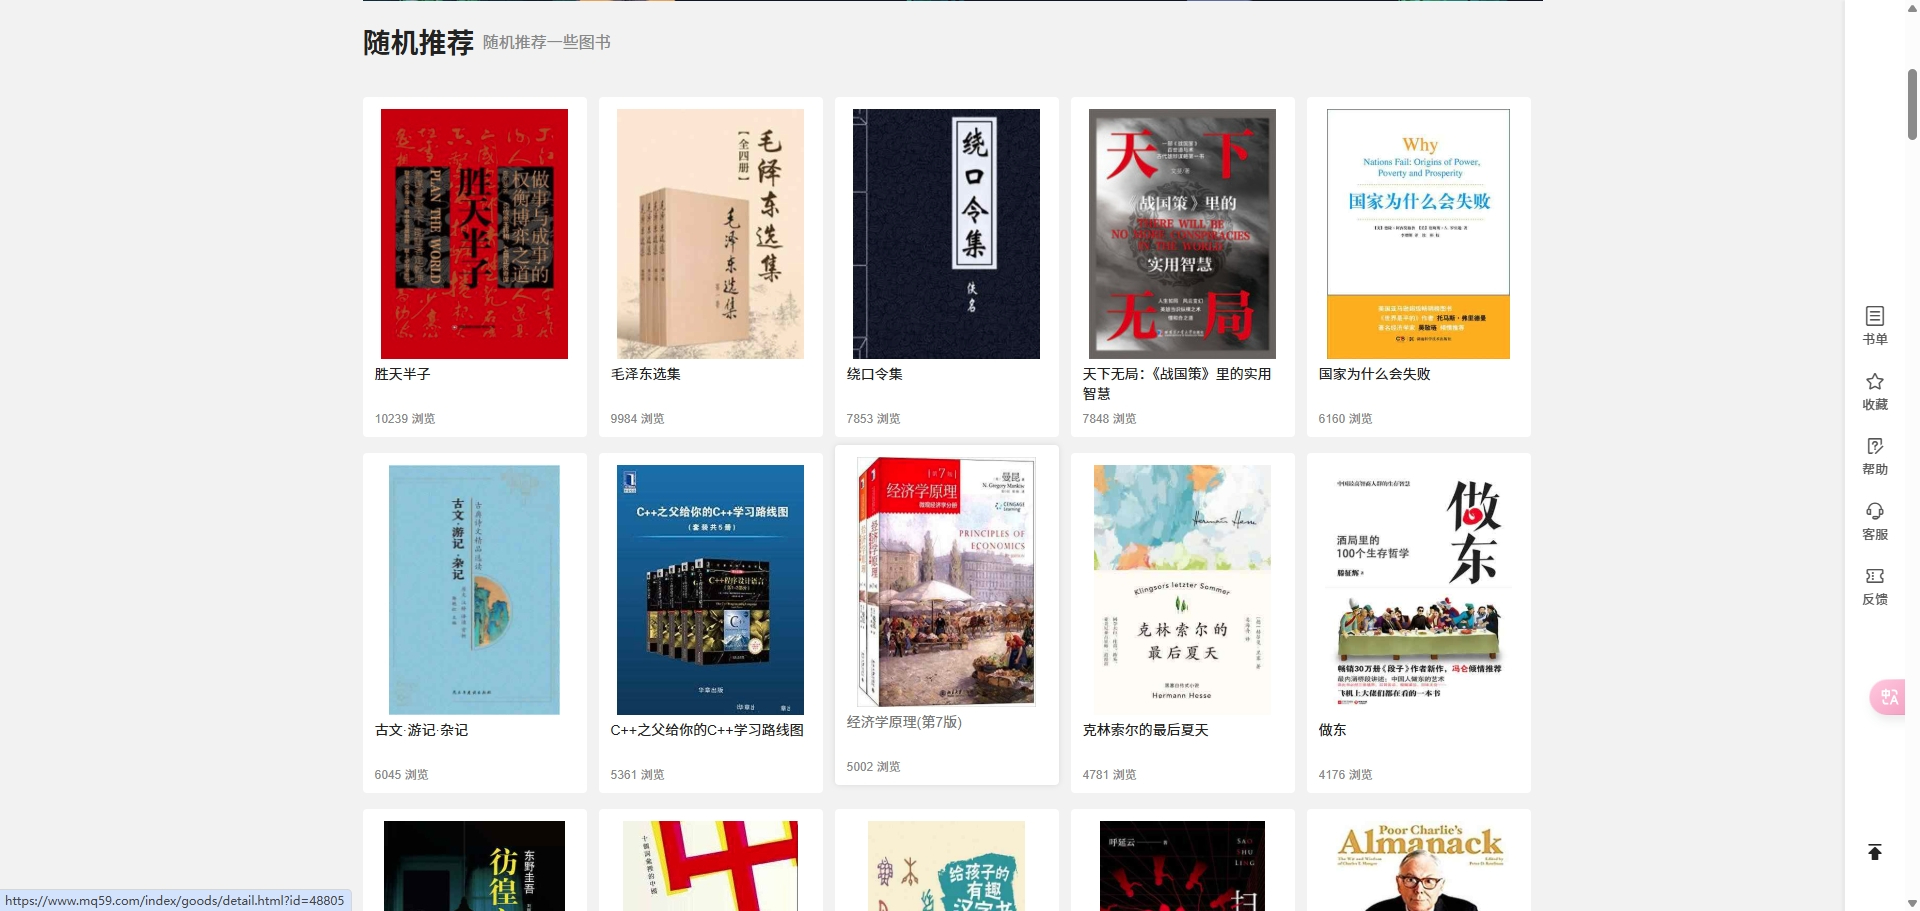Image resolution: width=1920 pixels, height=911 pixels.
Task: Click the back-to-top arrow icon
Action: point(1875,852)
